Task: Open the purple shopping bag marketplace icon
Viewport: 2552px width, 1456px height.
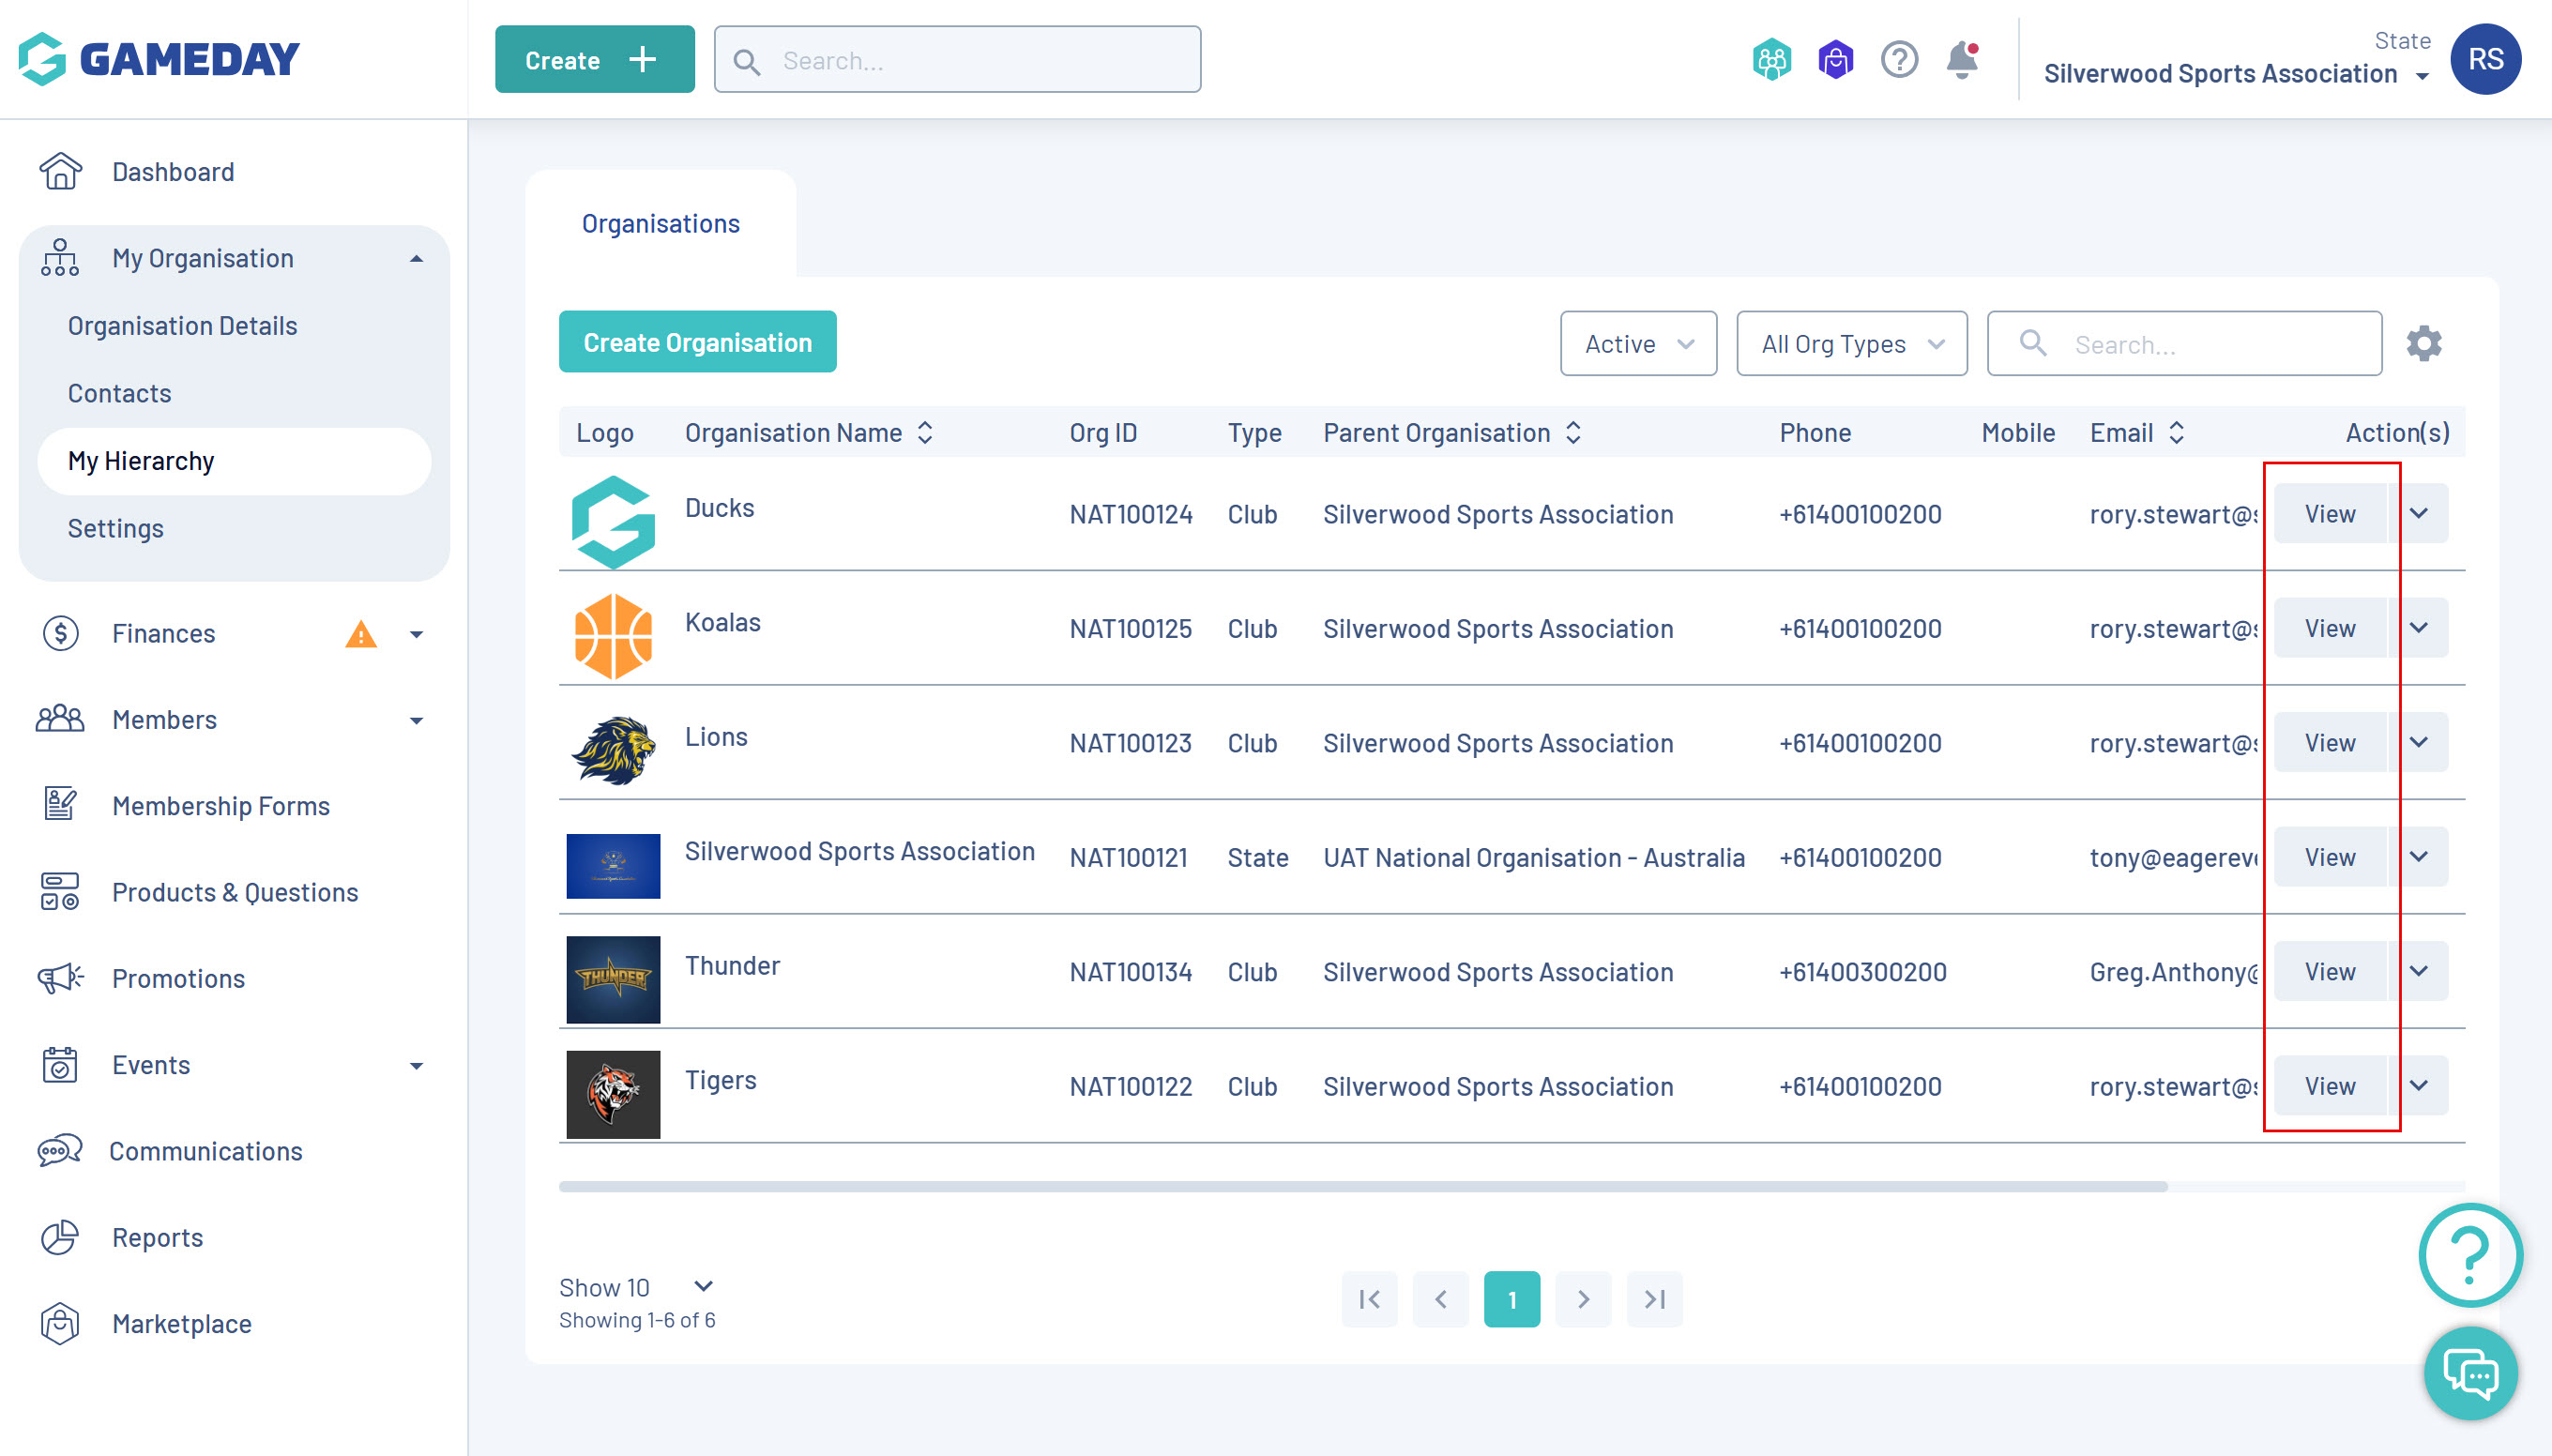Action: 1835,60
